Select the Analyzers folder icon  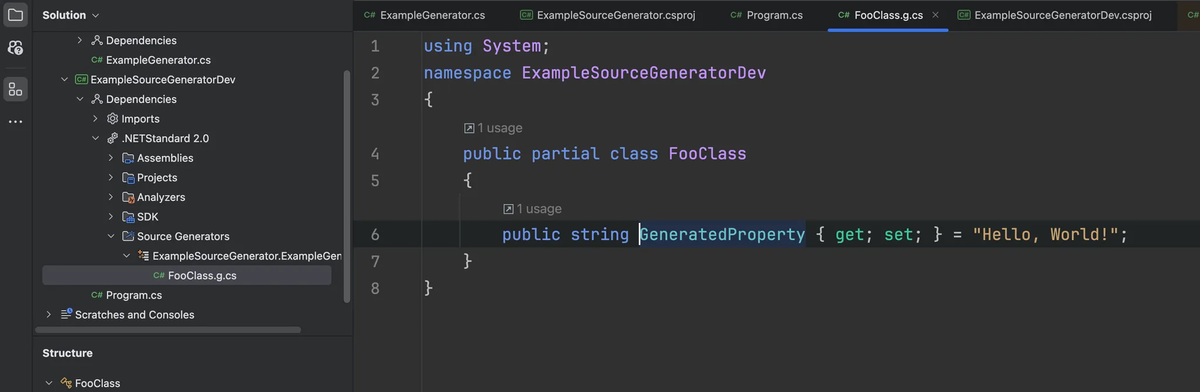(128, 197)
